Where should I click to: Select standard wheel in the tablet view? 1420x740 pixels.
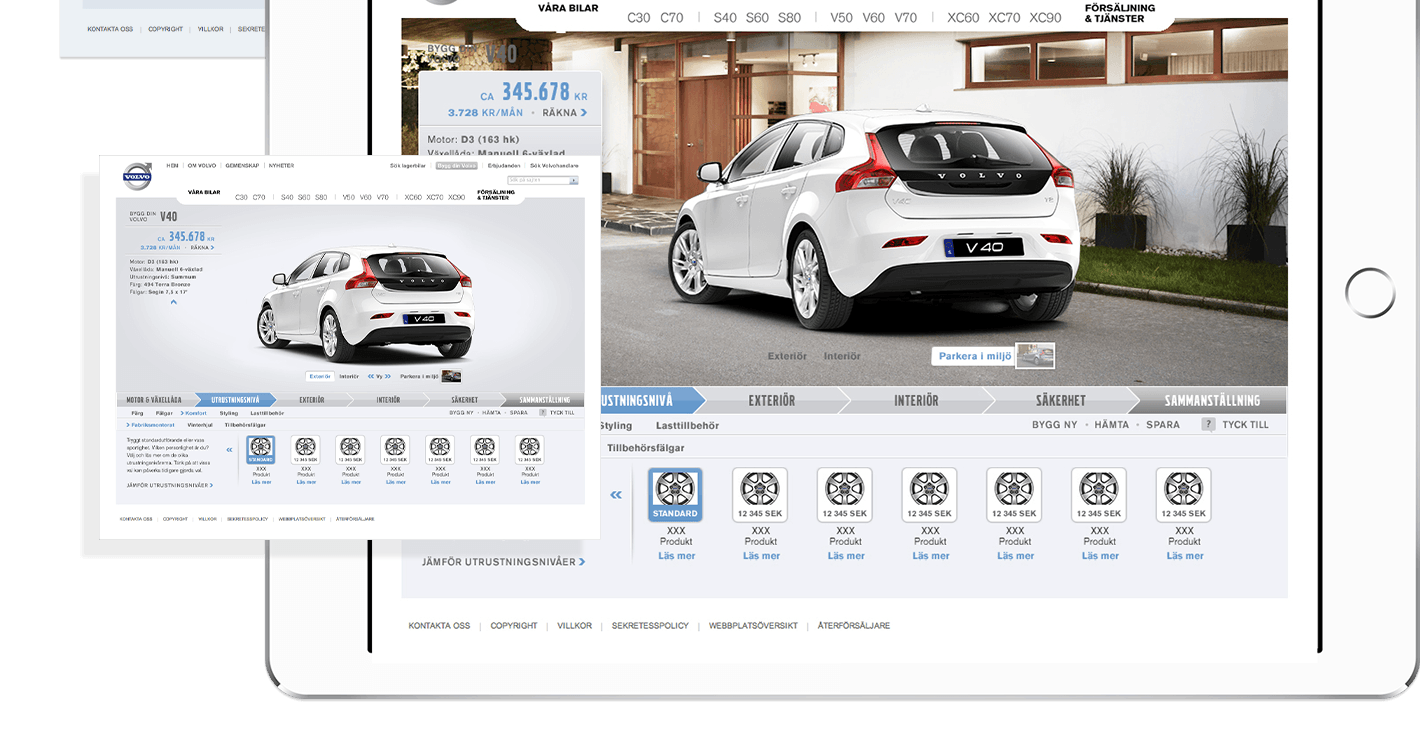point(675,495)
